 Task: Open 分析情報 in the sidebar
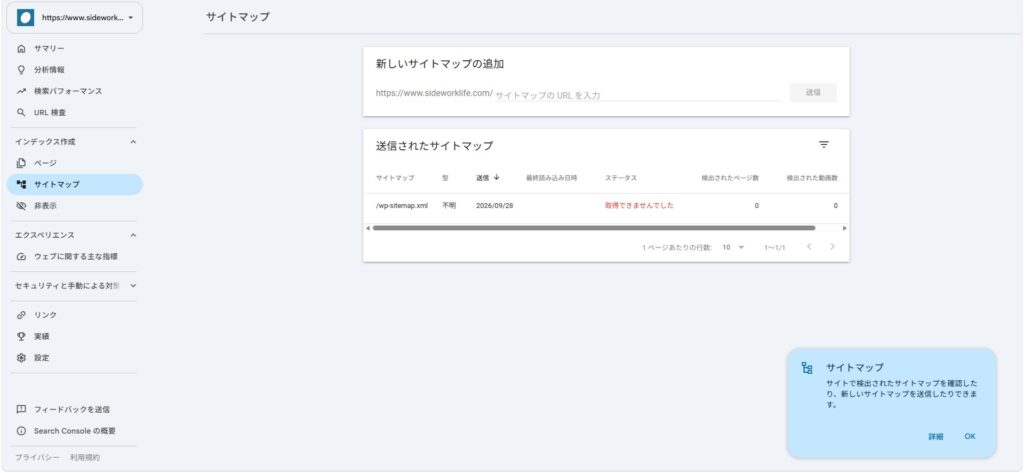pyautogui.click(x=74, y=70)
